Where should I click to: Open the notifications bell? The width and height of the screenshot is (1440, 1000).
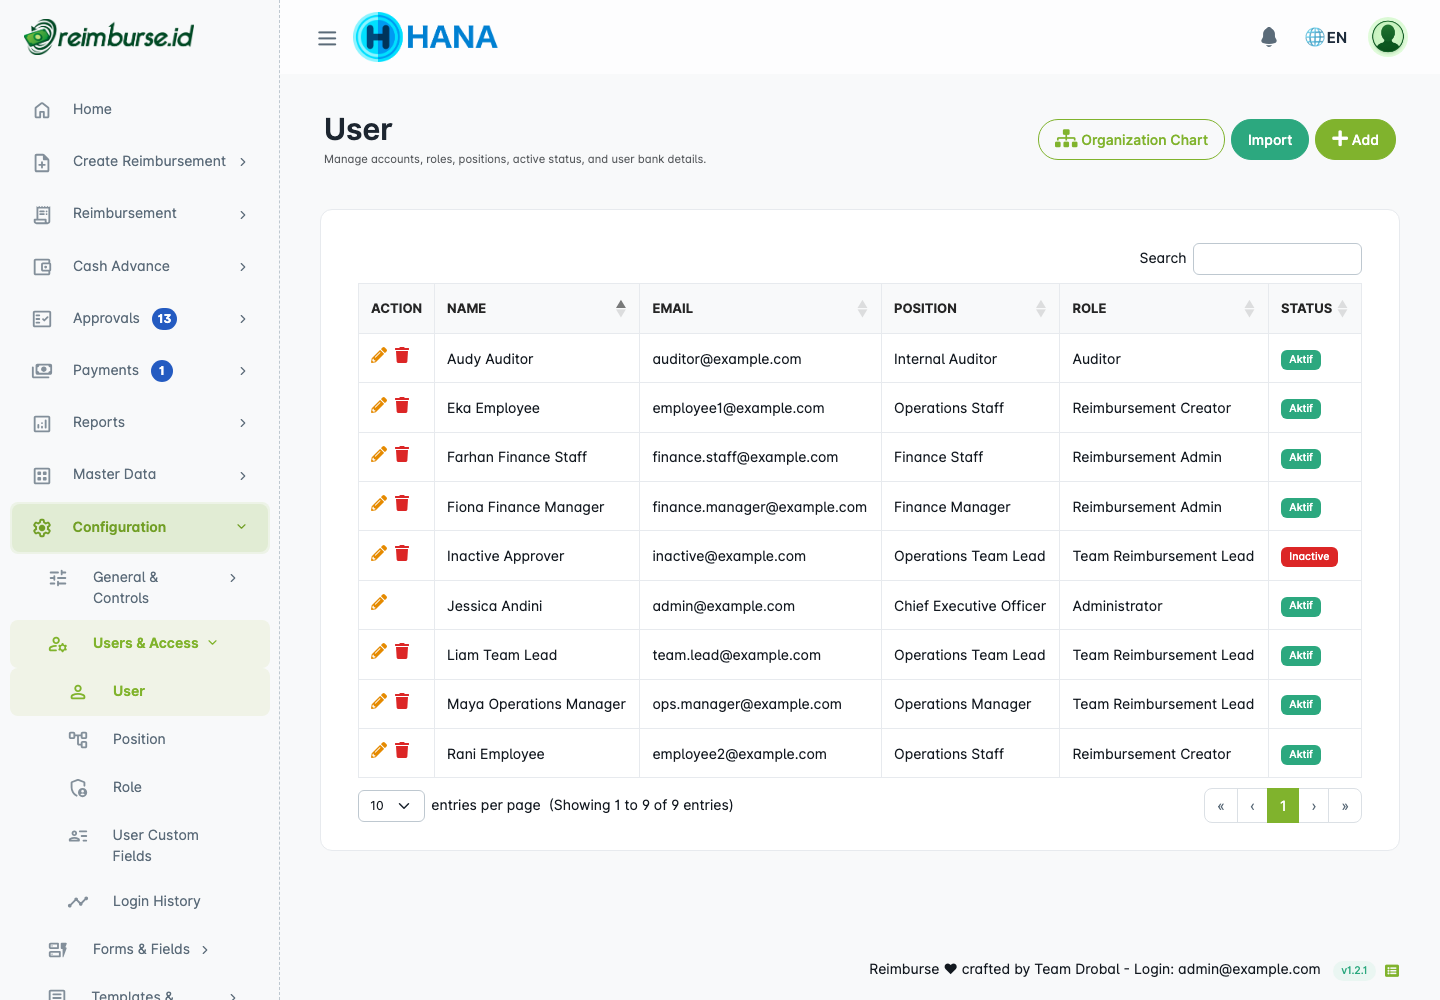tap(1269, 37)
